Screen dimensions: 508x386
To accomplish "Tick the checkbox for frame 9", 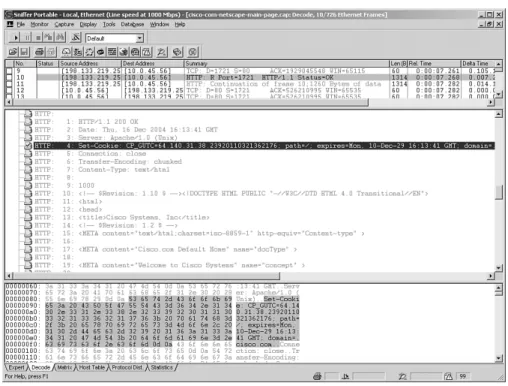I will click(x=9, y=71).
